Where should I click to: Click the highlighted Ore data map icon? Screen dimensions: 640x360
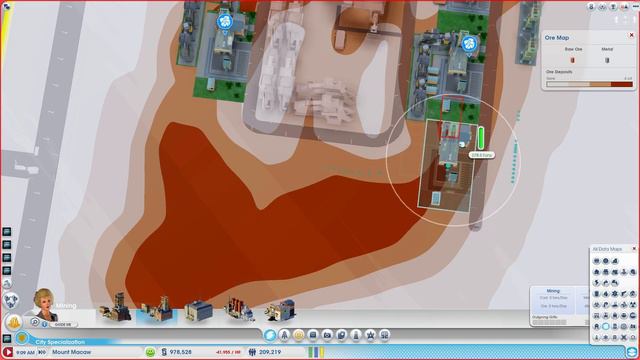click(606, 327)
